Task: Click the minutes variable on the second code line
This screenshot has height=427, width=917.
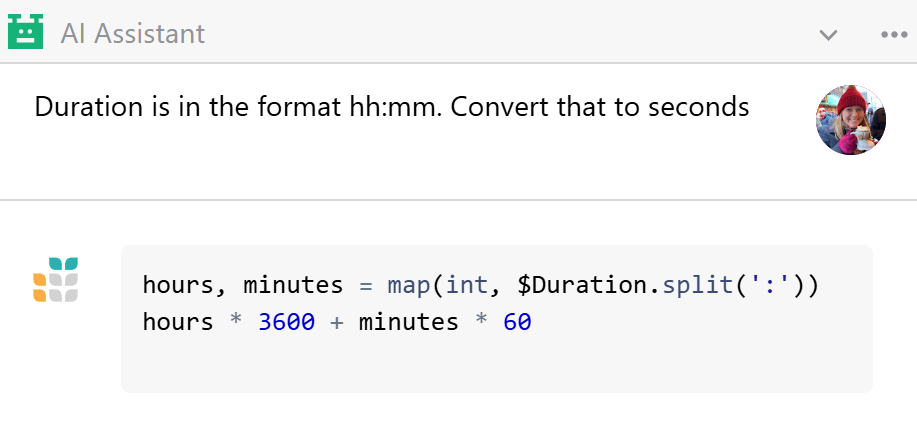Action: tap(409, 322)
